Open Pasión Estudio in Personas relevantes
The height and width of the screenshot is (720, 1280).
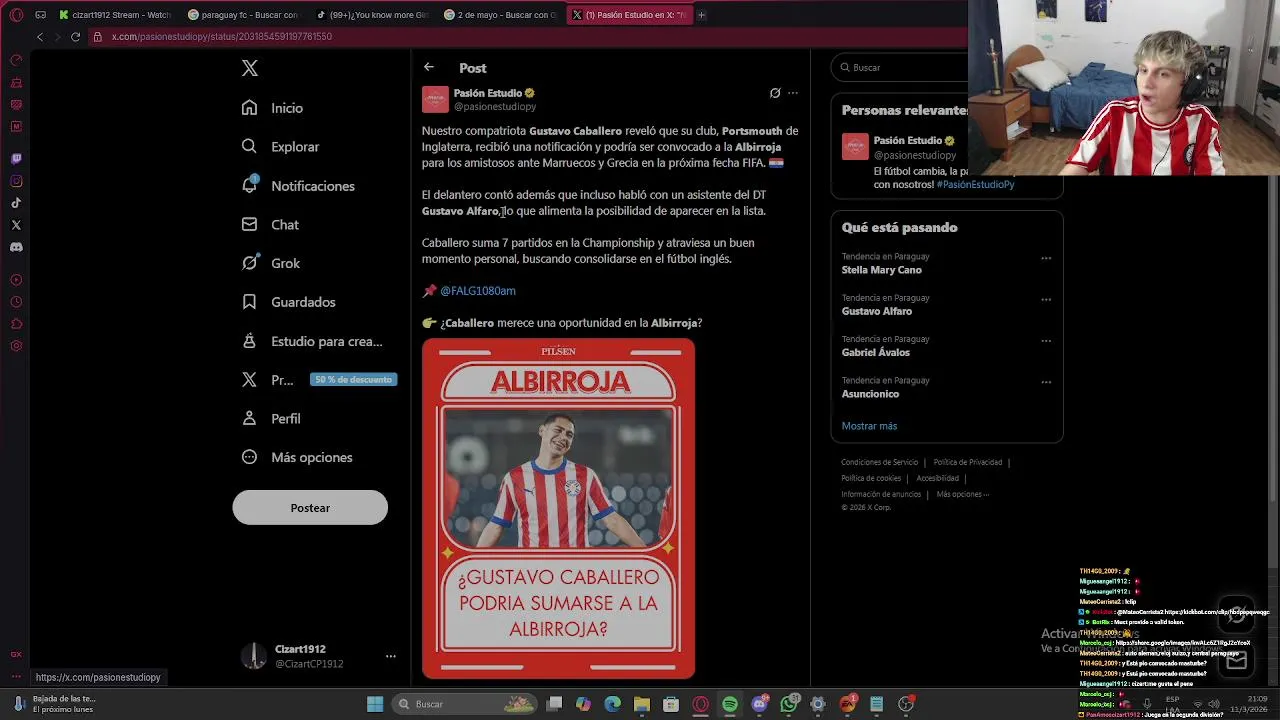pos(907,141)
